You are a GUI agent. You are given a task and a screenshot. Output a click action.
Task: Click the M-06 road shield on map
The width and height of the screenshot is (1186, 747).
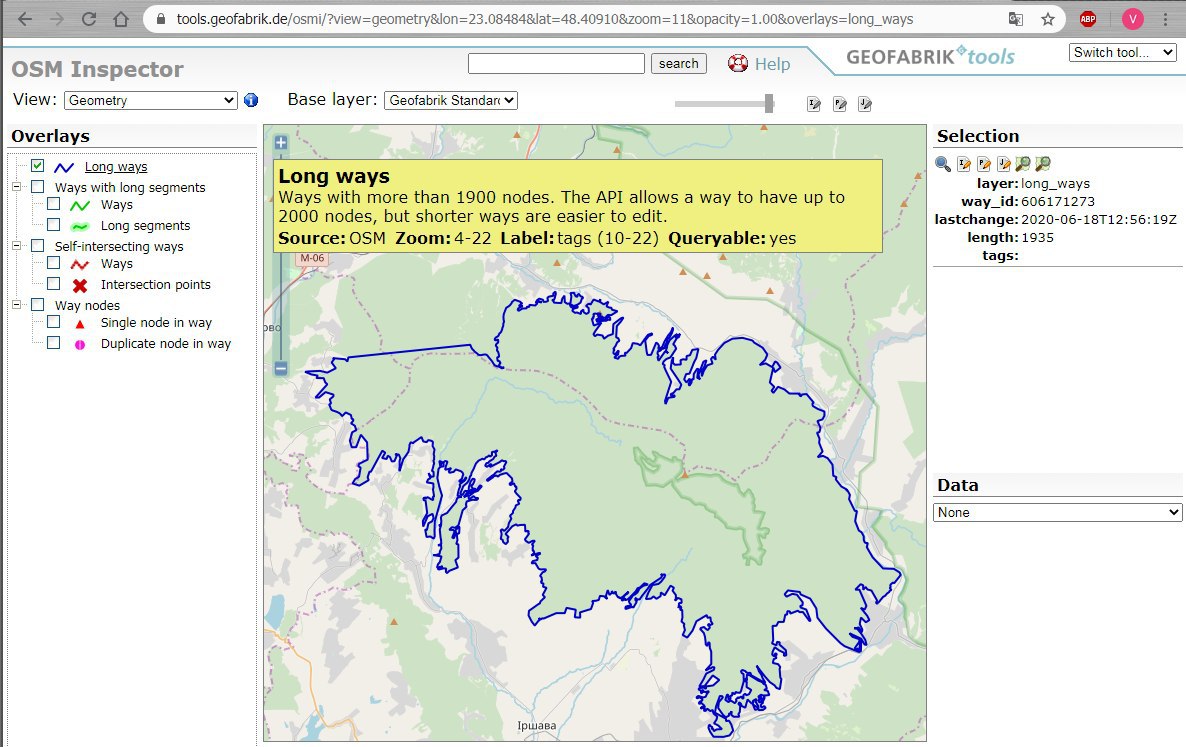click(x=312, y=259)
